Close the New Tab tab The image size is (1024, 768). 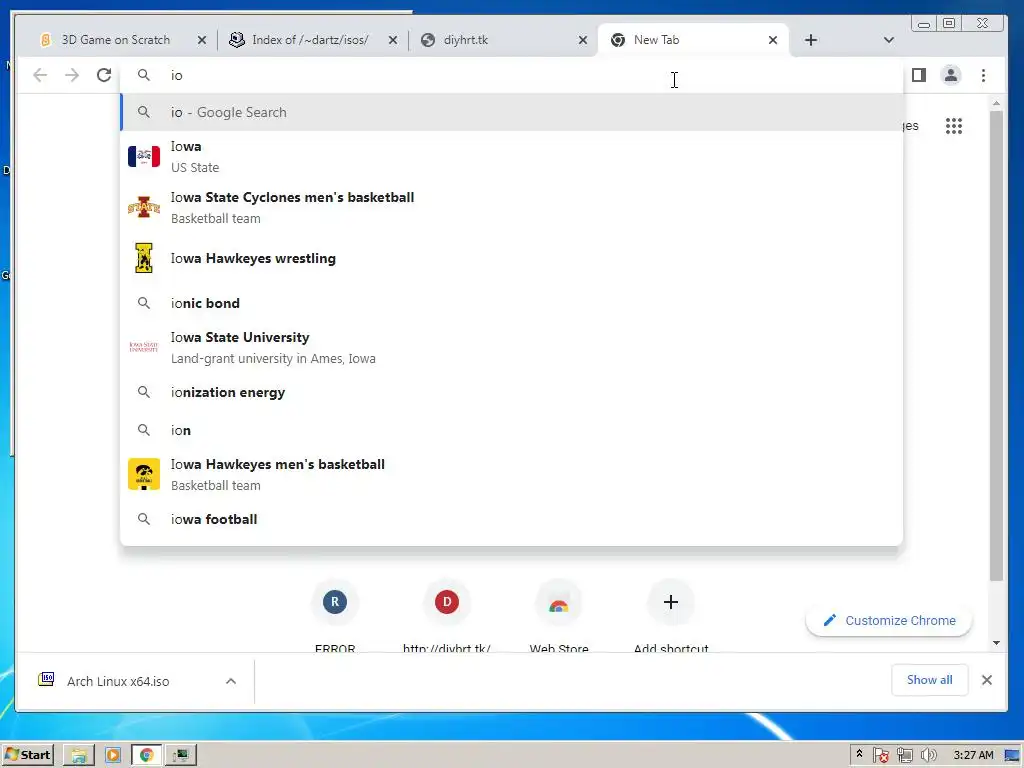[x=773, y=40]
